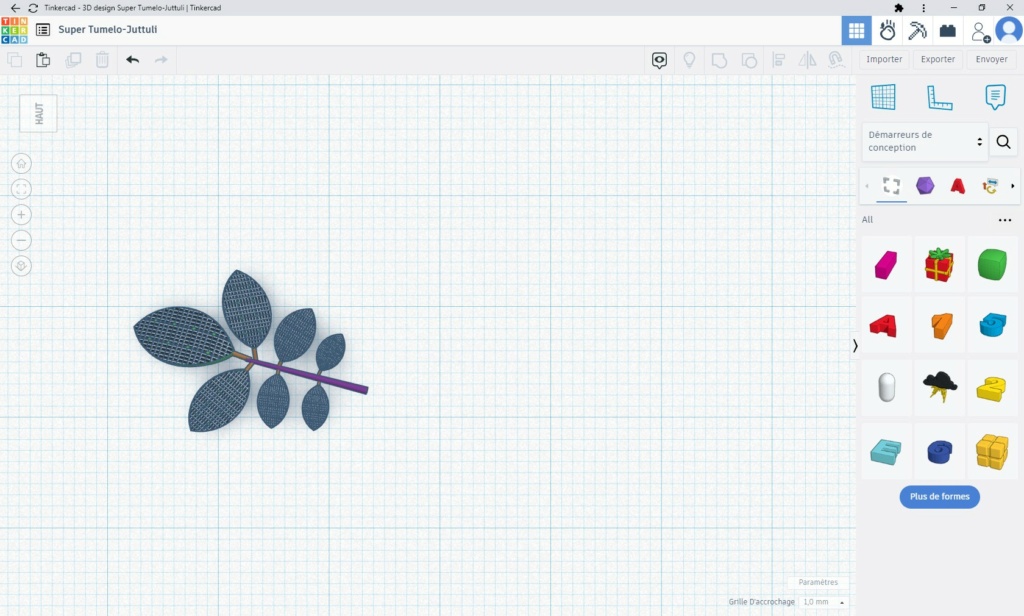The height and width of the screenshot is (616, 1024).
Task: Toggle orthographic perspective view cube icon
Action: (21, 266)
